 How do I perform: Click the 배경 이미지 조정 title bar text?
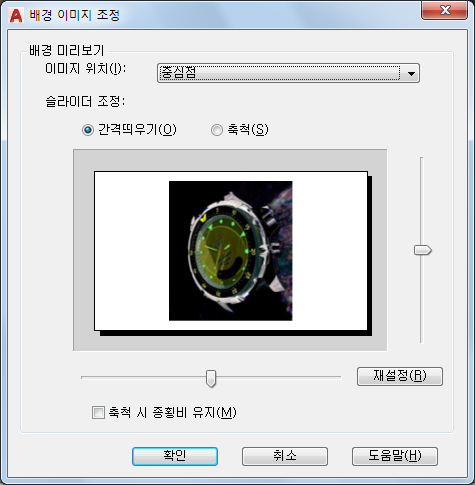[x=74, y=15]
